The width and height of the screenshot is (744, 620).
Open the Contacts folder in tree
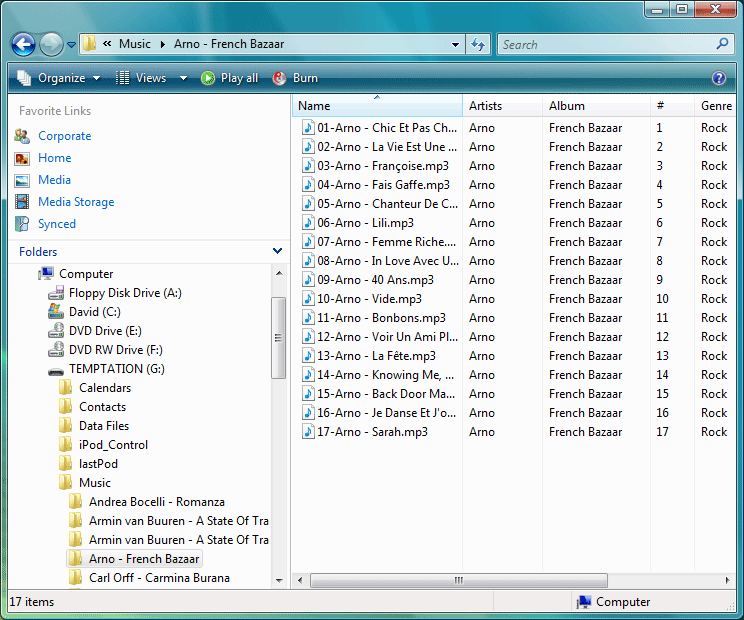click(x=102, y=407)
